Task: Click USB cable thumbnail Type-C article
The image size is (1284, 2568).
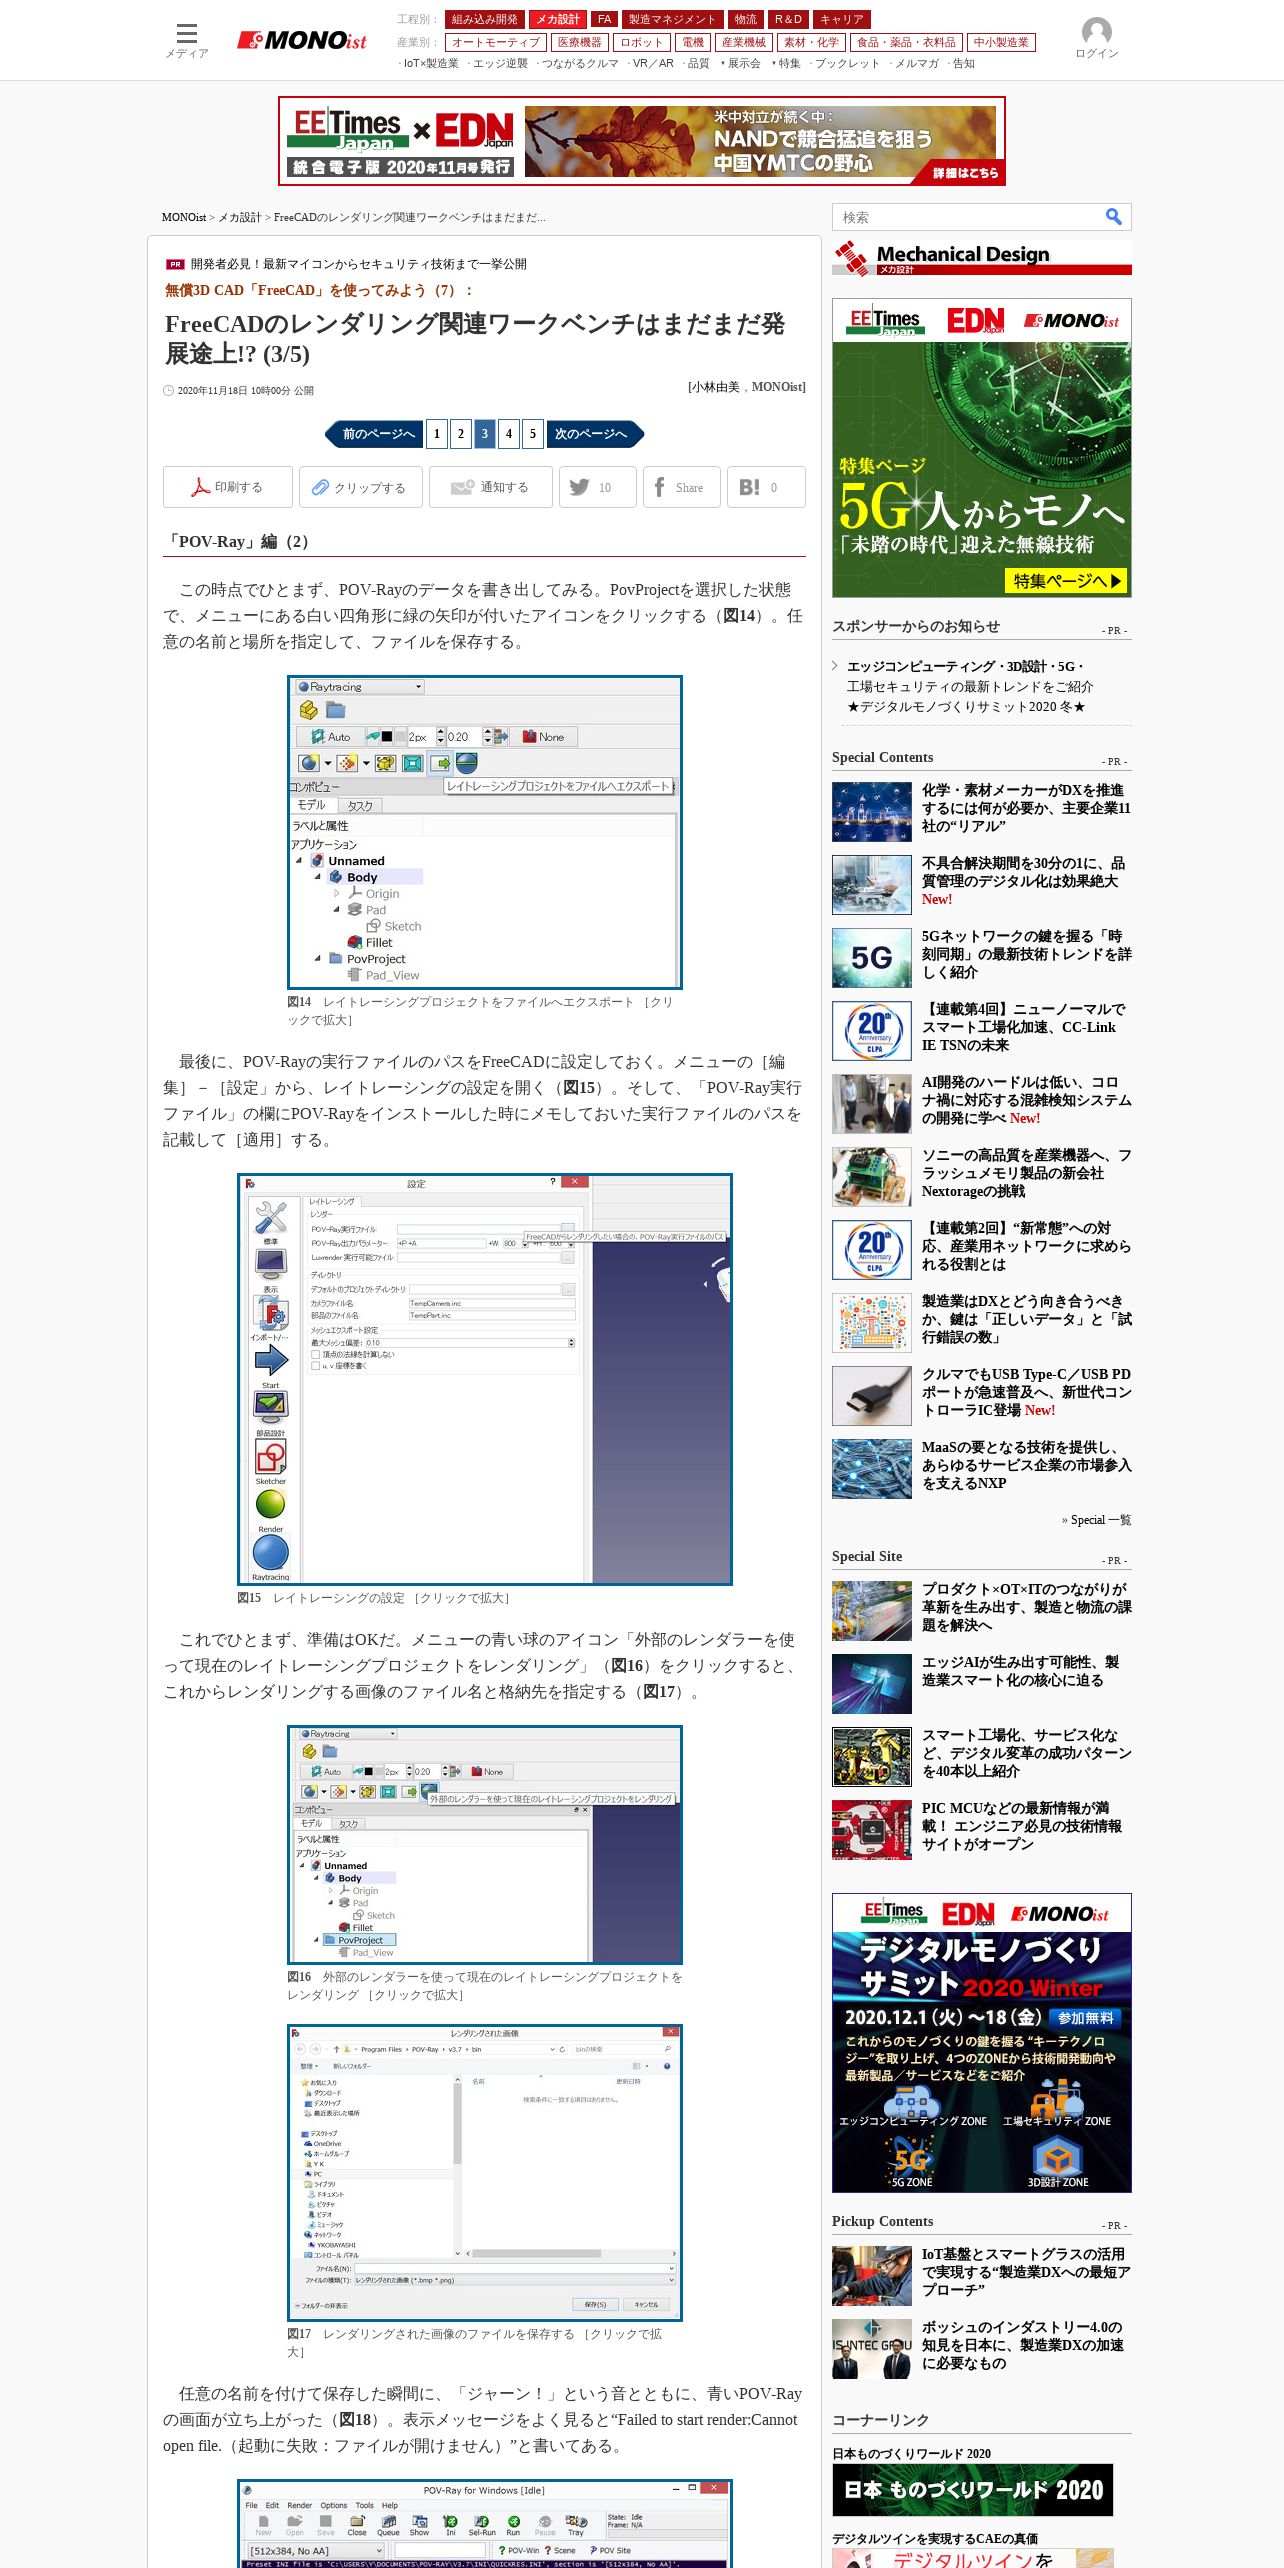Action: (x=871, y=1396)
